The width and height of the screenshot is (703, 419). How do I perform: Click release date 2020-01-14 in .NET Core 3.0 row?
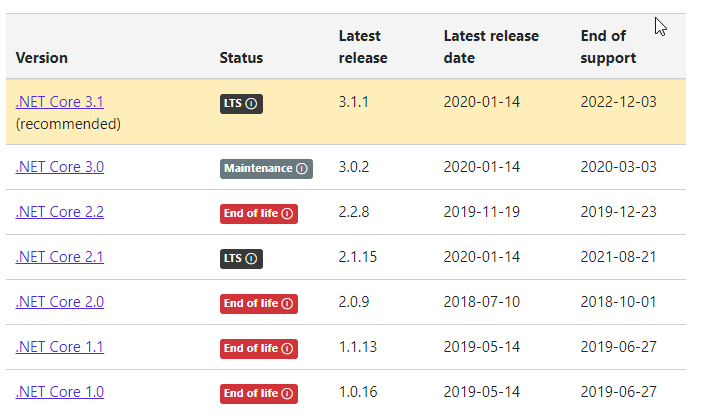click(482, 167)
